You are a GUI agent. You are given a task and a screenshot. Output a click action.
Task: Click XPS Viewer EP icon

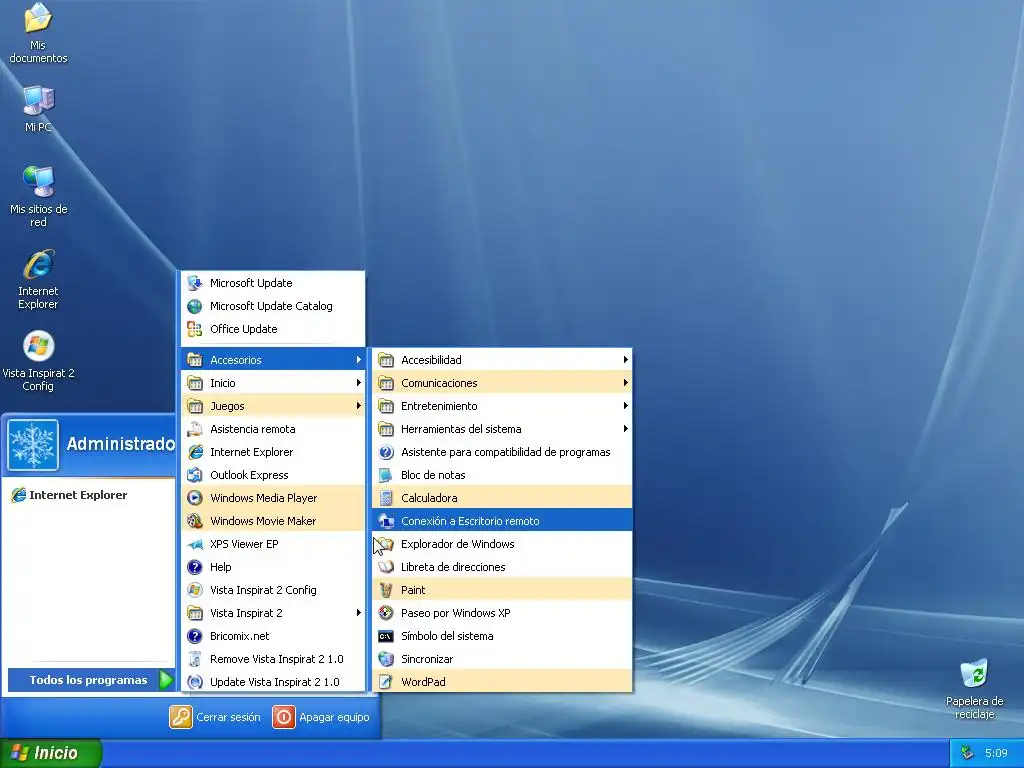click(195, 544)
